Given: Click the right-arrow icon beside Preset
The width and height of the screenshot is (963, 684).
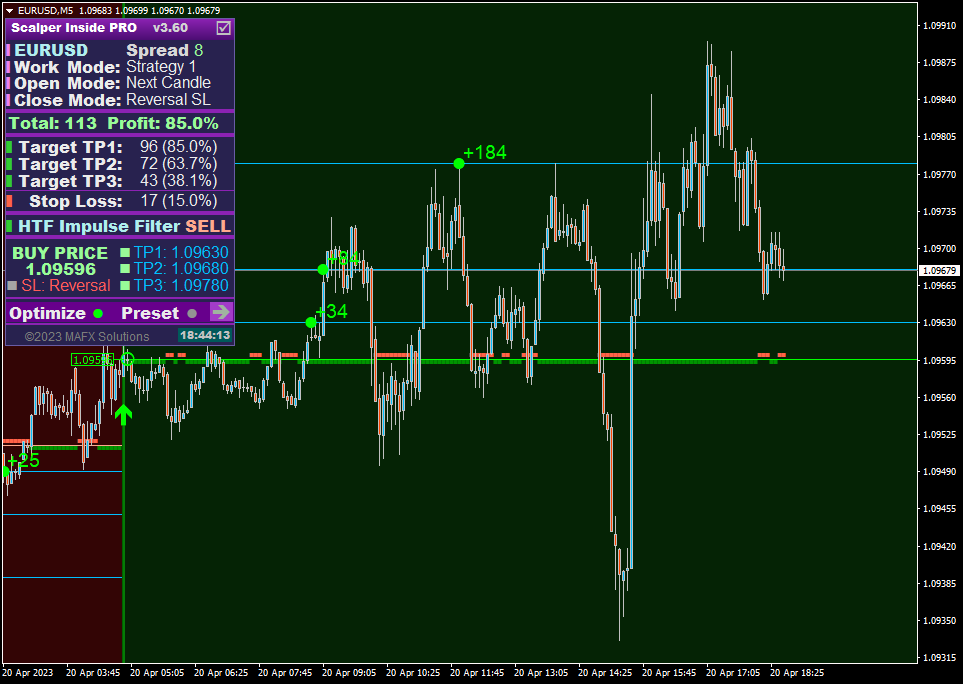Looking at the screenshot, I should click(220, 313).
